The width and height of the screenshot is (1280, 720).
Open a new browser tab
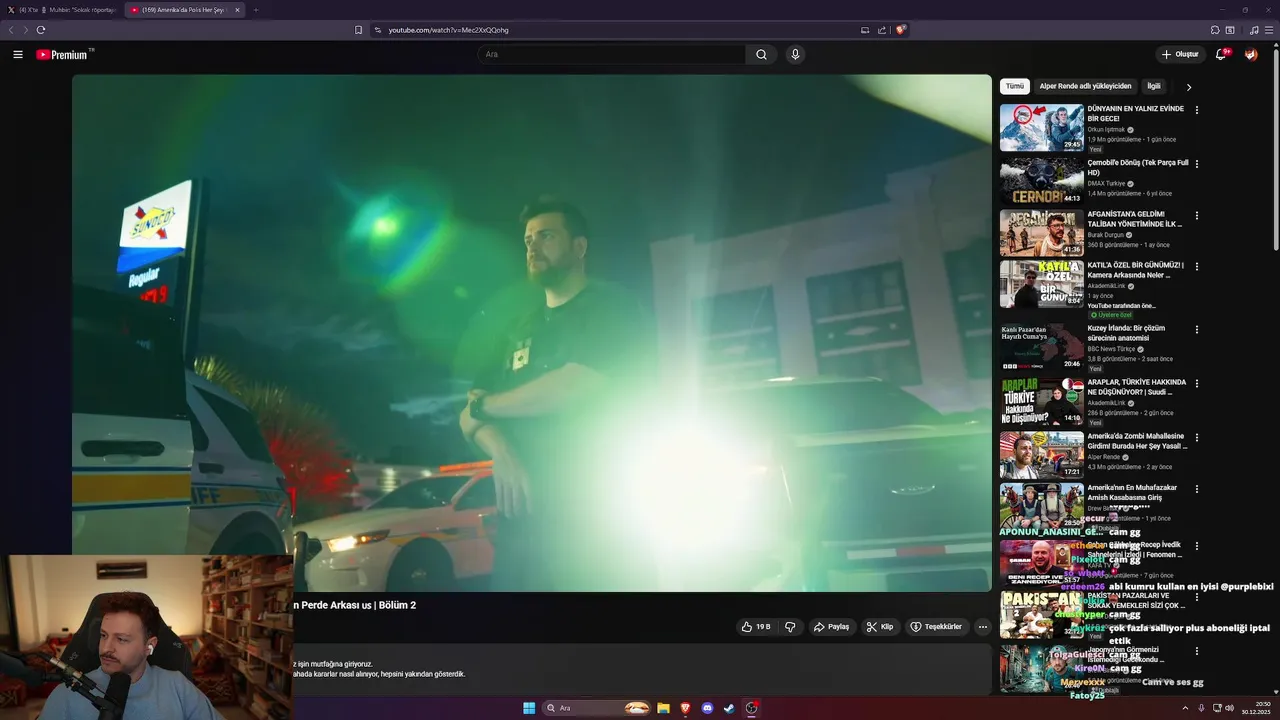pos(255,10)
